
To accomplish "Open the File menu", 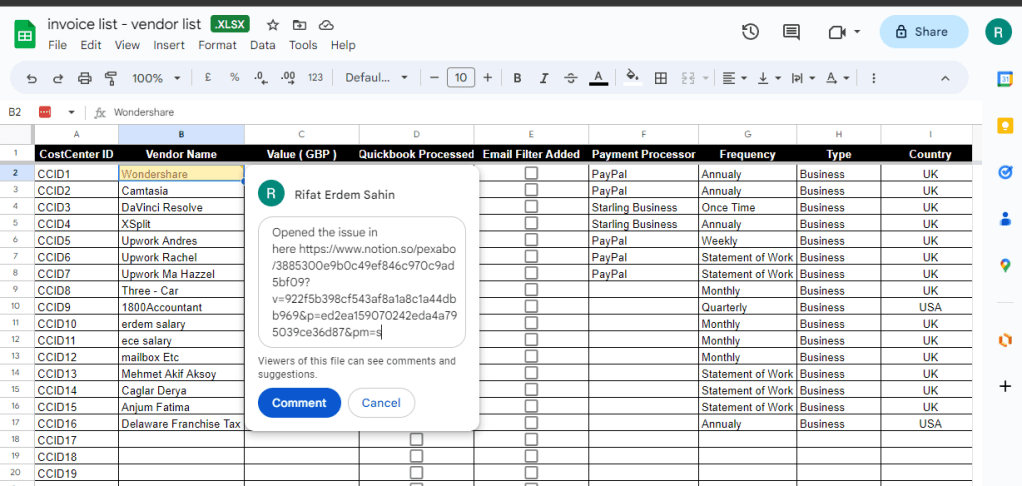I will tap(57, 45).
